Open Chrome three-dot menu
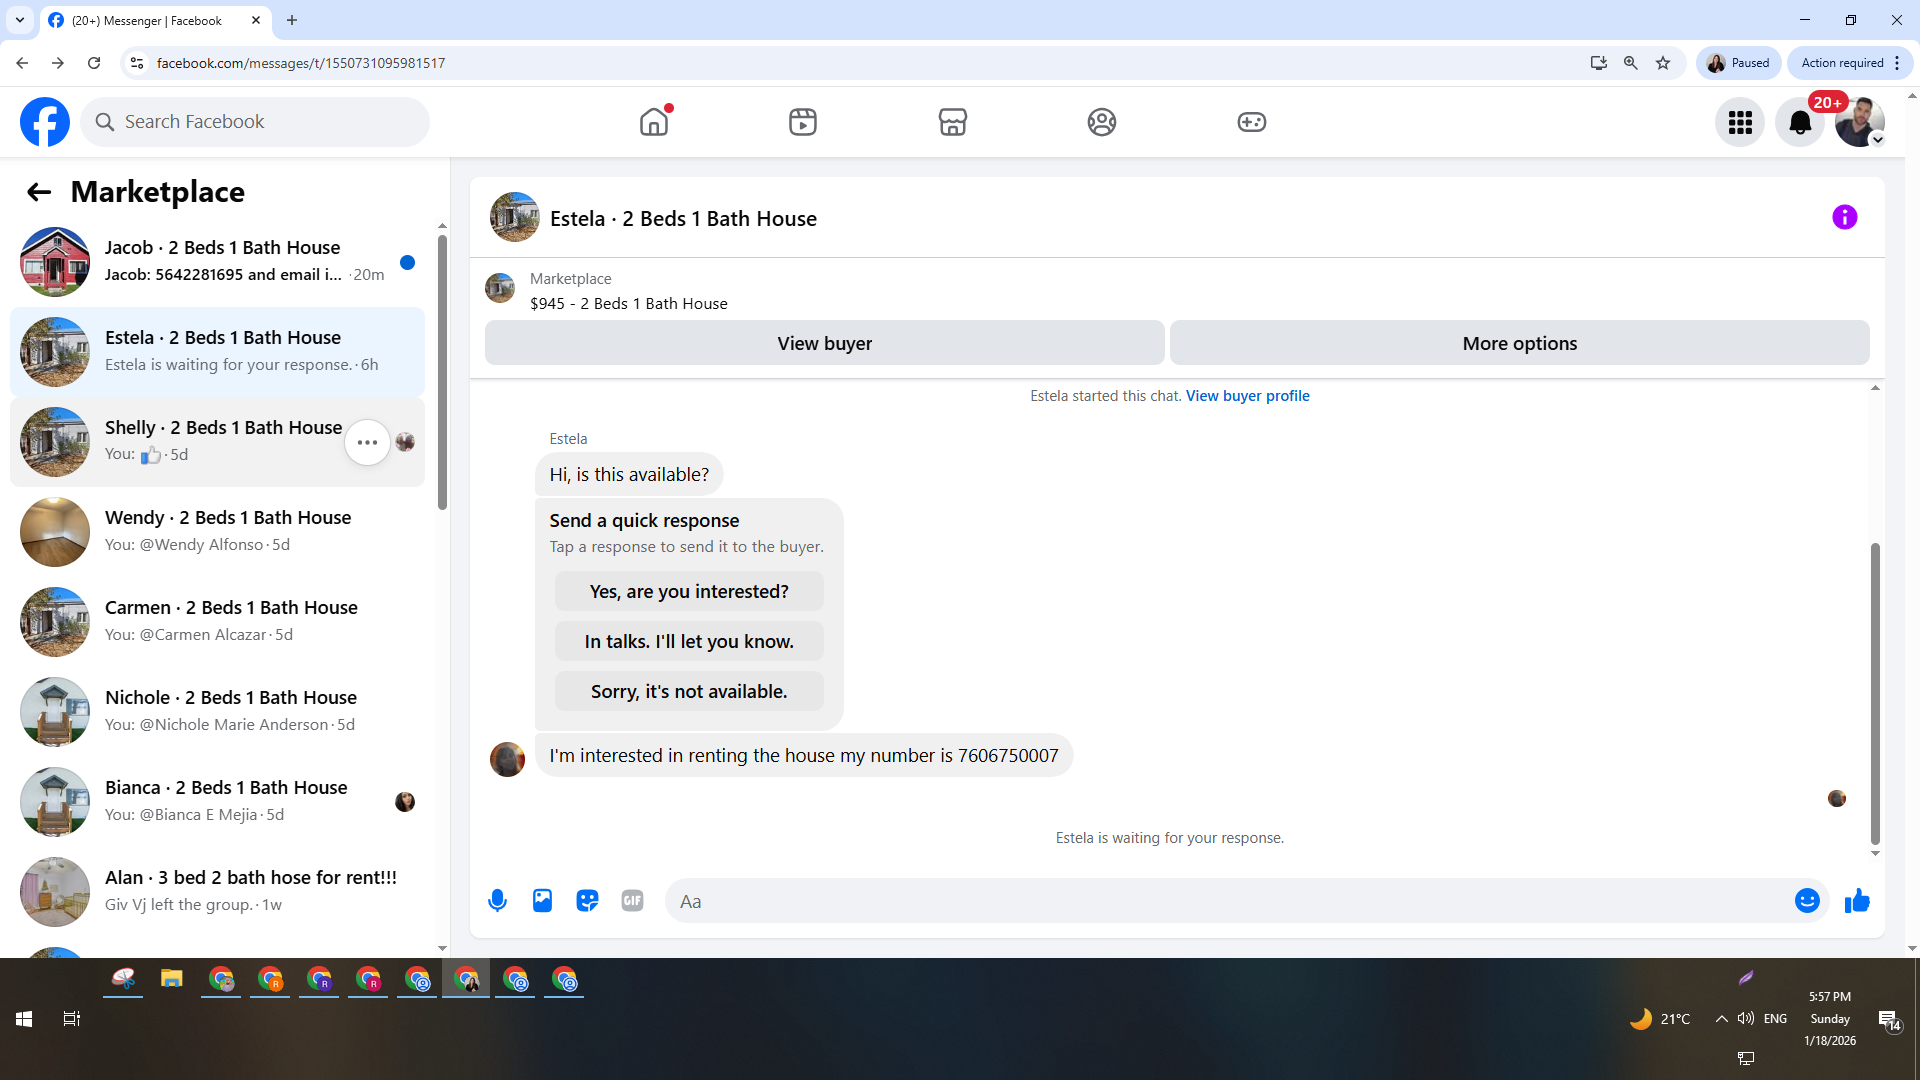 (1897, 63)
